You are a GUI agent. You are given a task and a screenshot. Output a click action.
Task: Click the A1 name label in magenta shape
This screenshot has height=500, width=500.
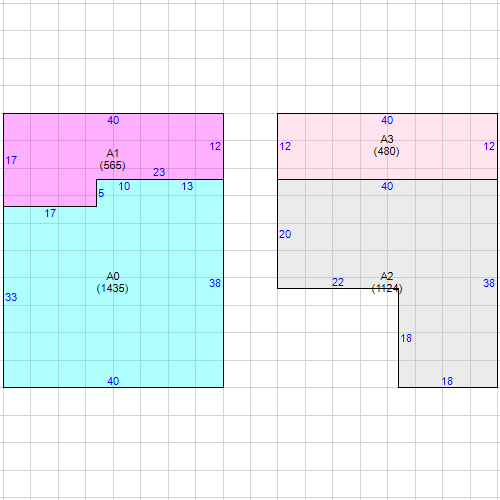click(x=113, y=153)
